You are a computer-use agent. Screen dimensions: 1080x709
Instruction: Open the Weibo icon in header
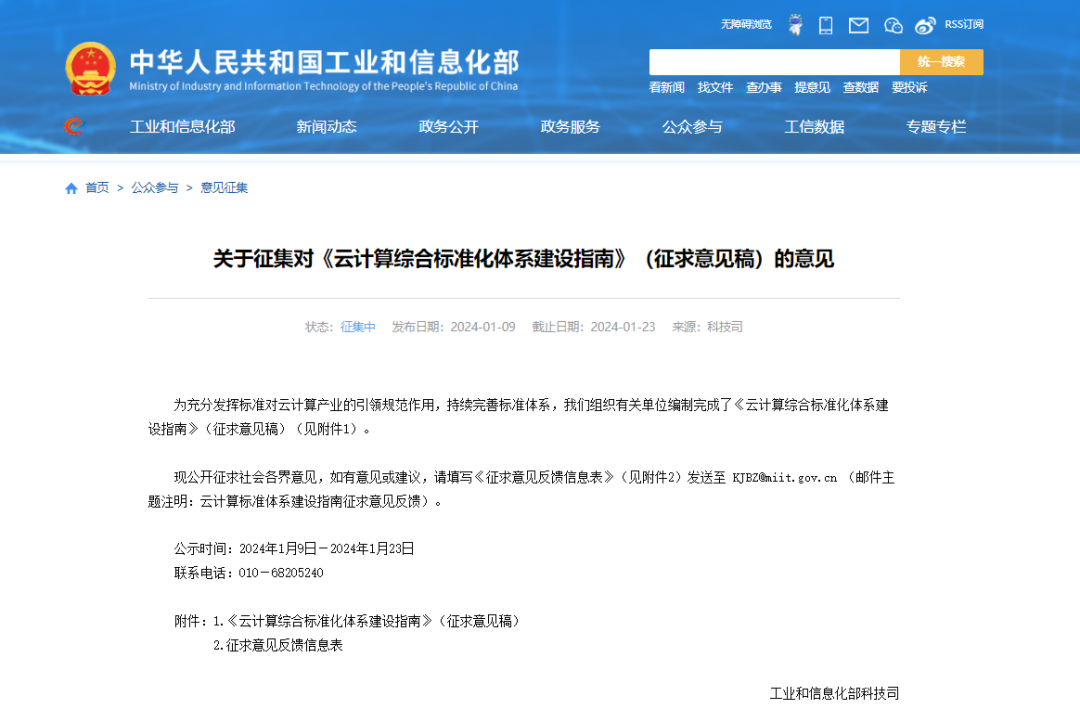coord(926,25)
